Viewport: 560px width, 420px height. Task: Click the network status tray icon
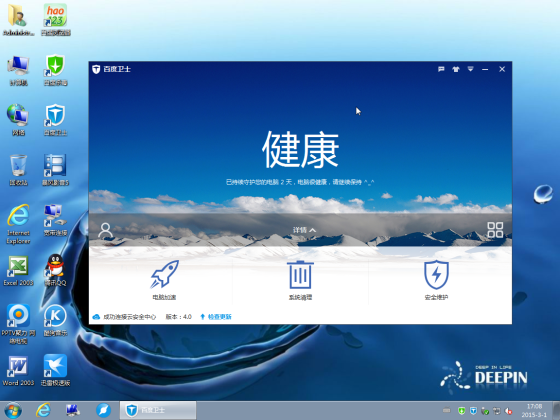pos(497,411)
